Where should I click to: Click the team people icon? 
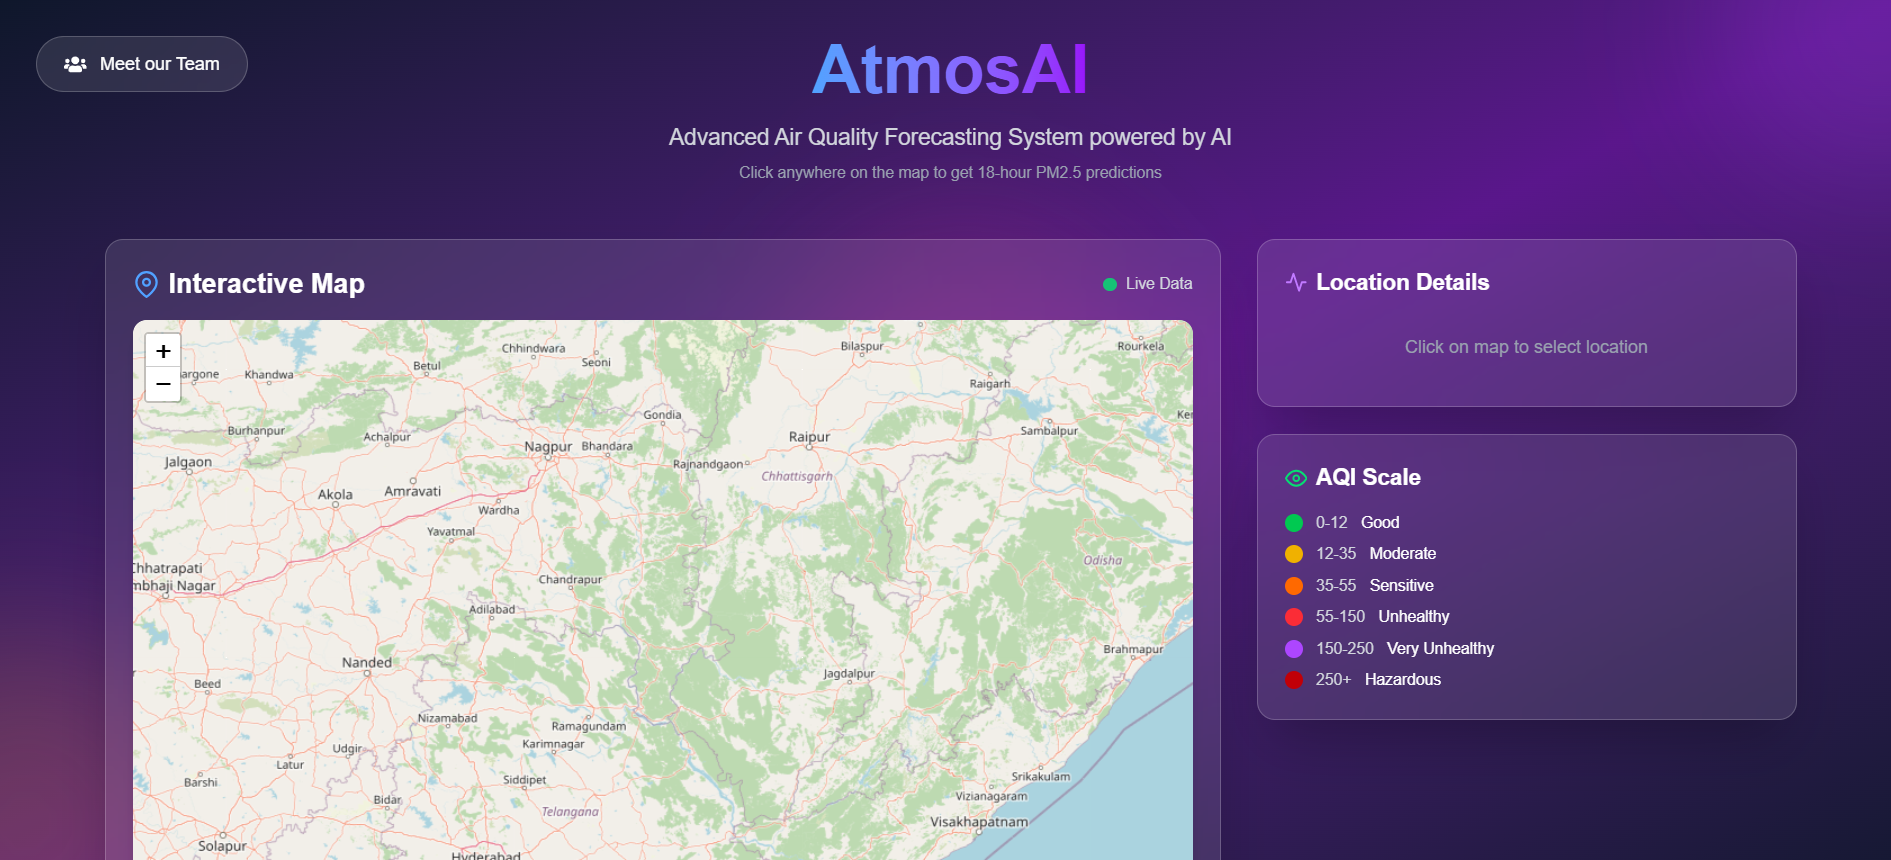(x=75, y=64)
